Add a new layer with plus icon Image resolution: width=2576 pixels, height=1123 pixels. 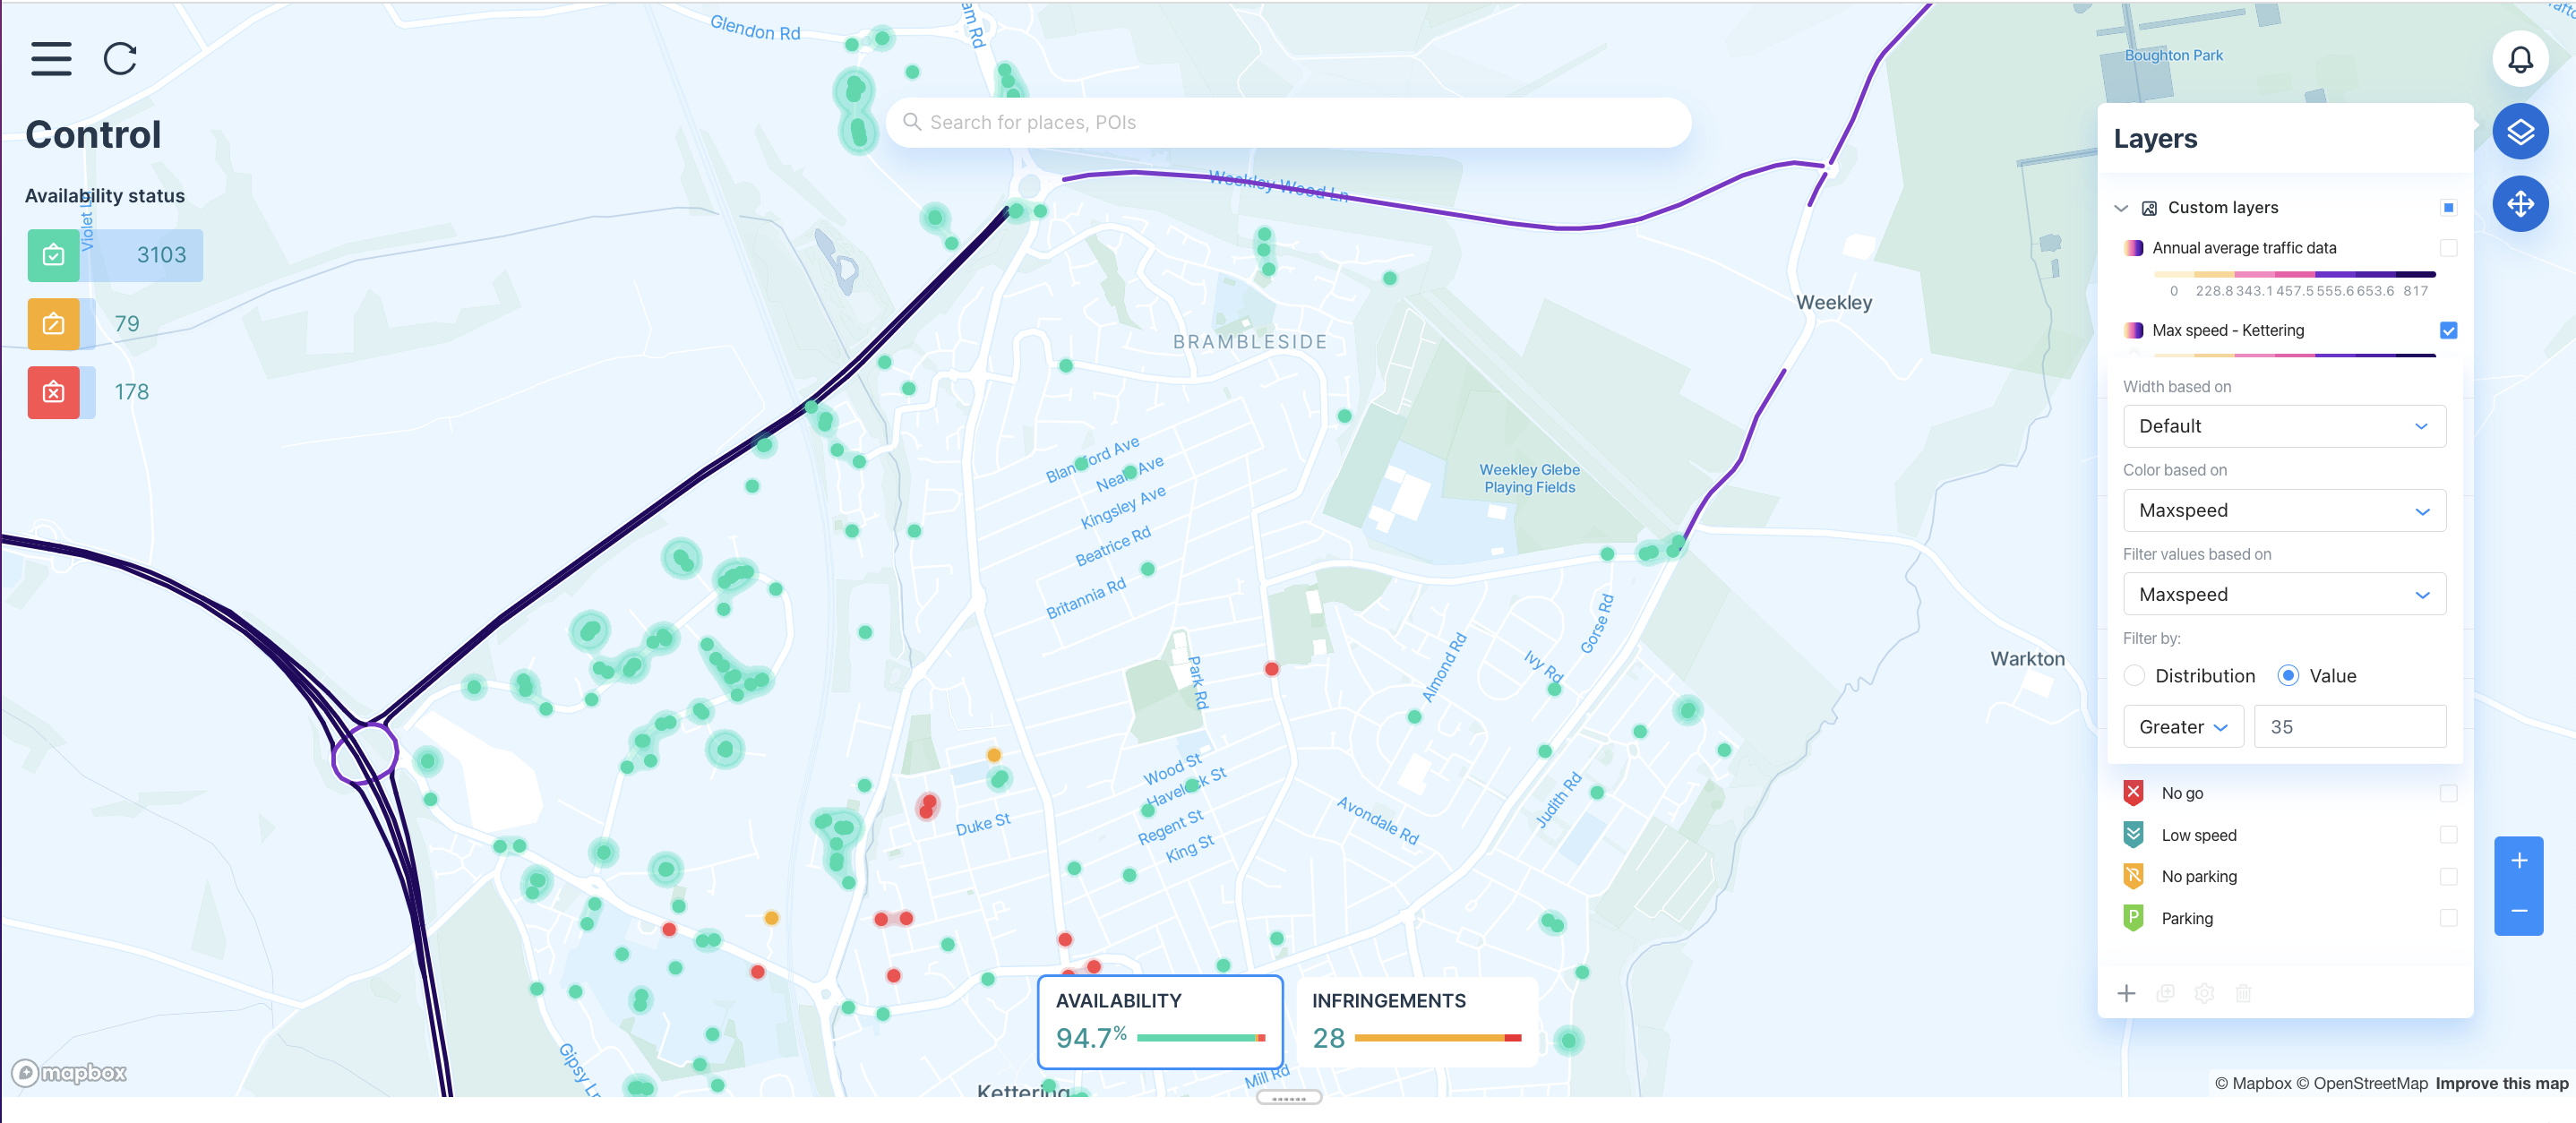[x=2126, y=993]
